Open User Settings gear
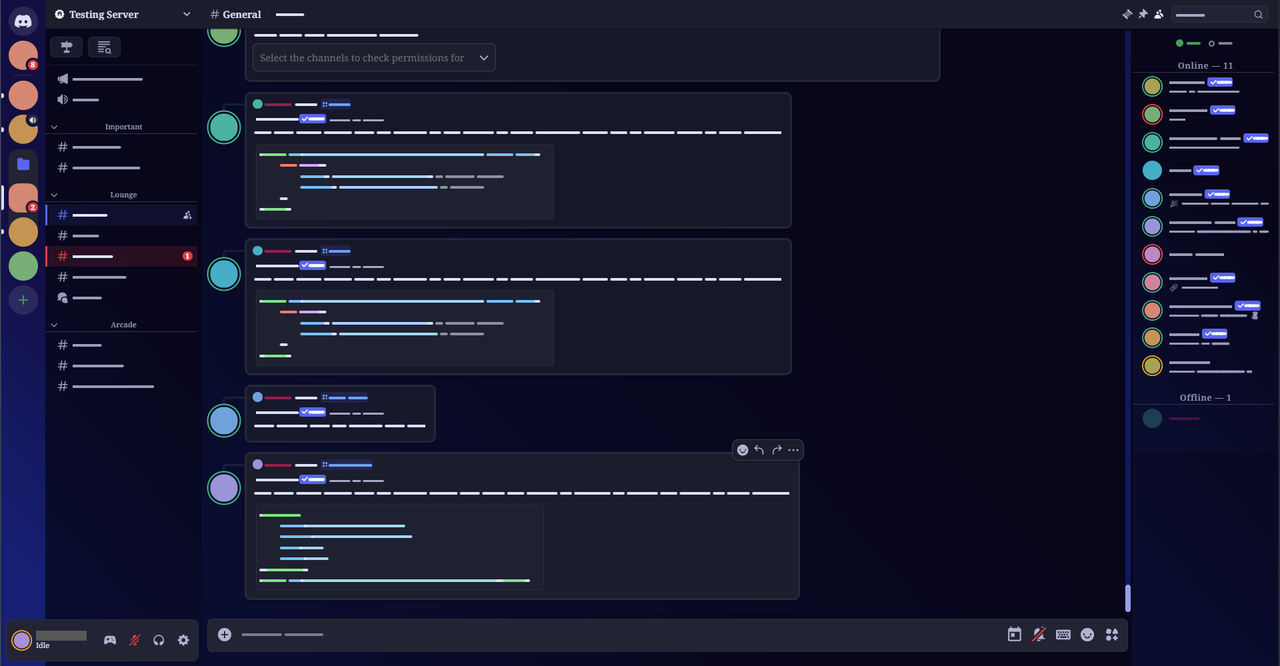 183,640
